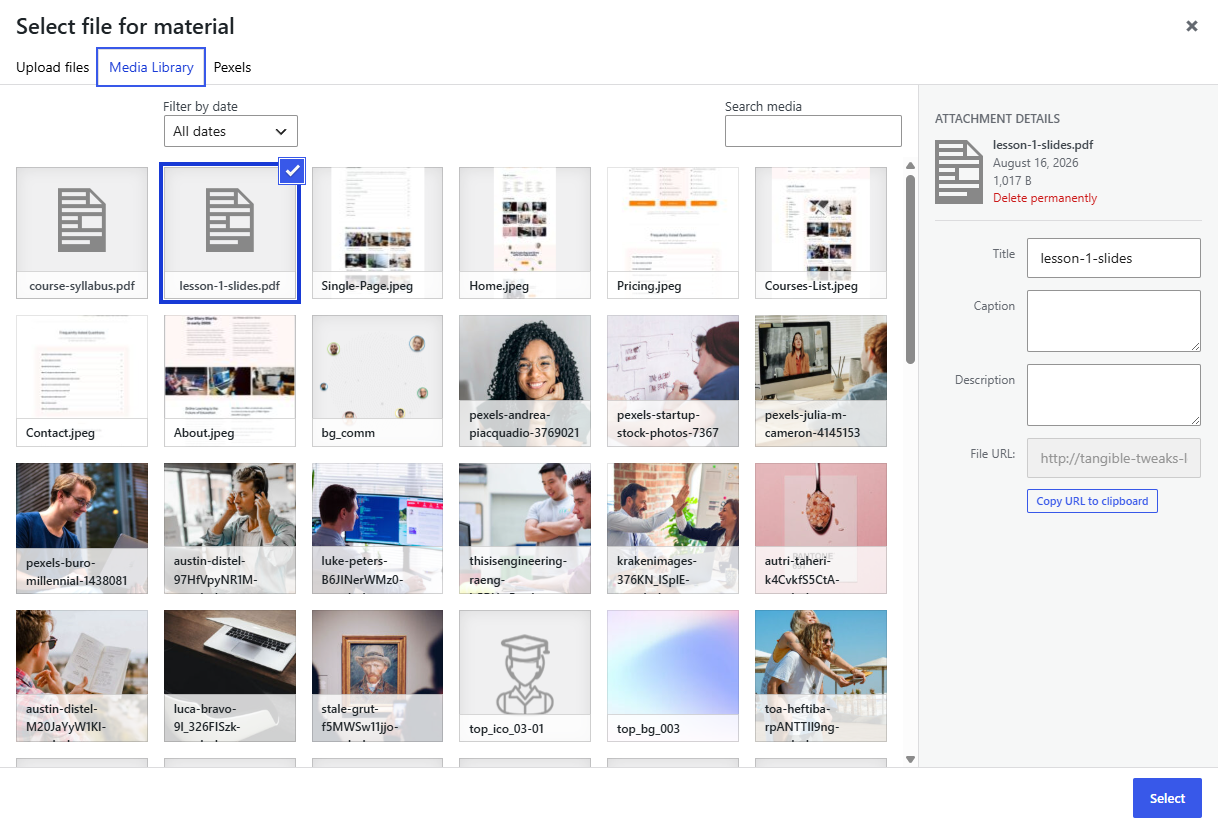Close the Select file dialog
Image resolution: width=1218 pixels, height=828 pixels.
point(1191,26)
